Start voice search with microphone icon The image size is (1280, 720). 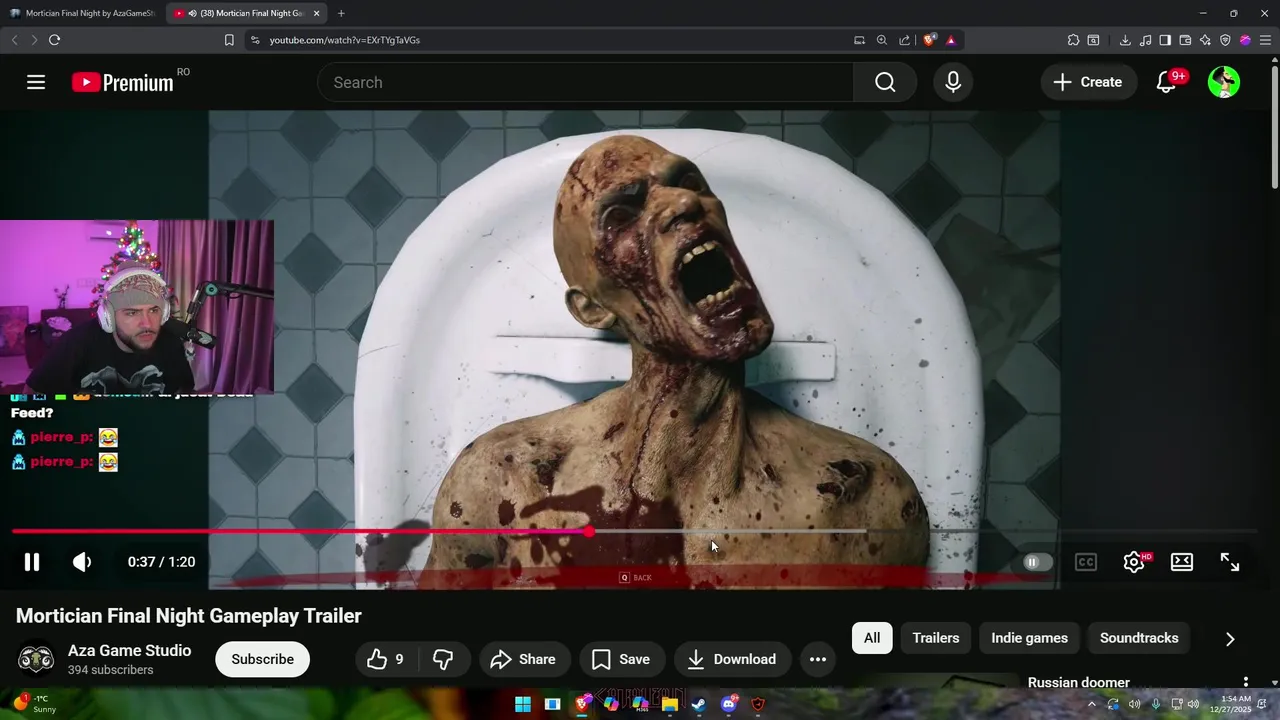click(953, 82)
